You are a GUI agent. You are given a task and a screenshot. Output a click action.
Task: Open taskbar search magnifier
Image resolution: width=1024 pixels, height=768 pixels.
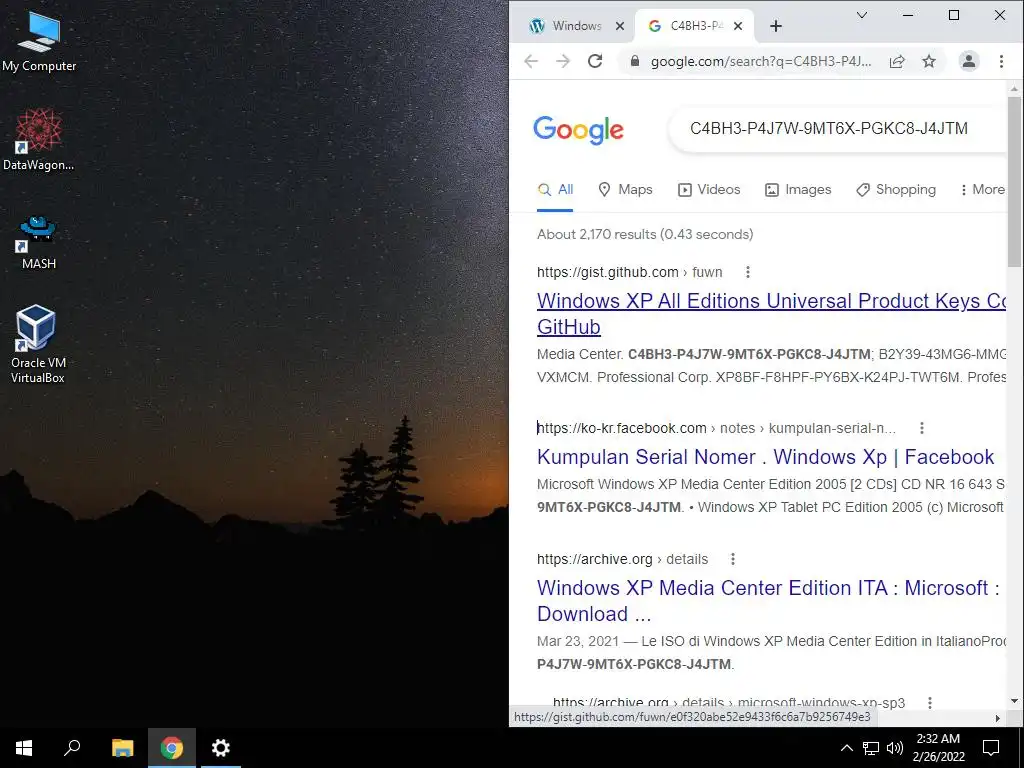72,748
